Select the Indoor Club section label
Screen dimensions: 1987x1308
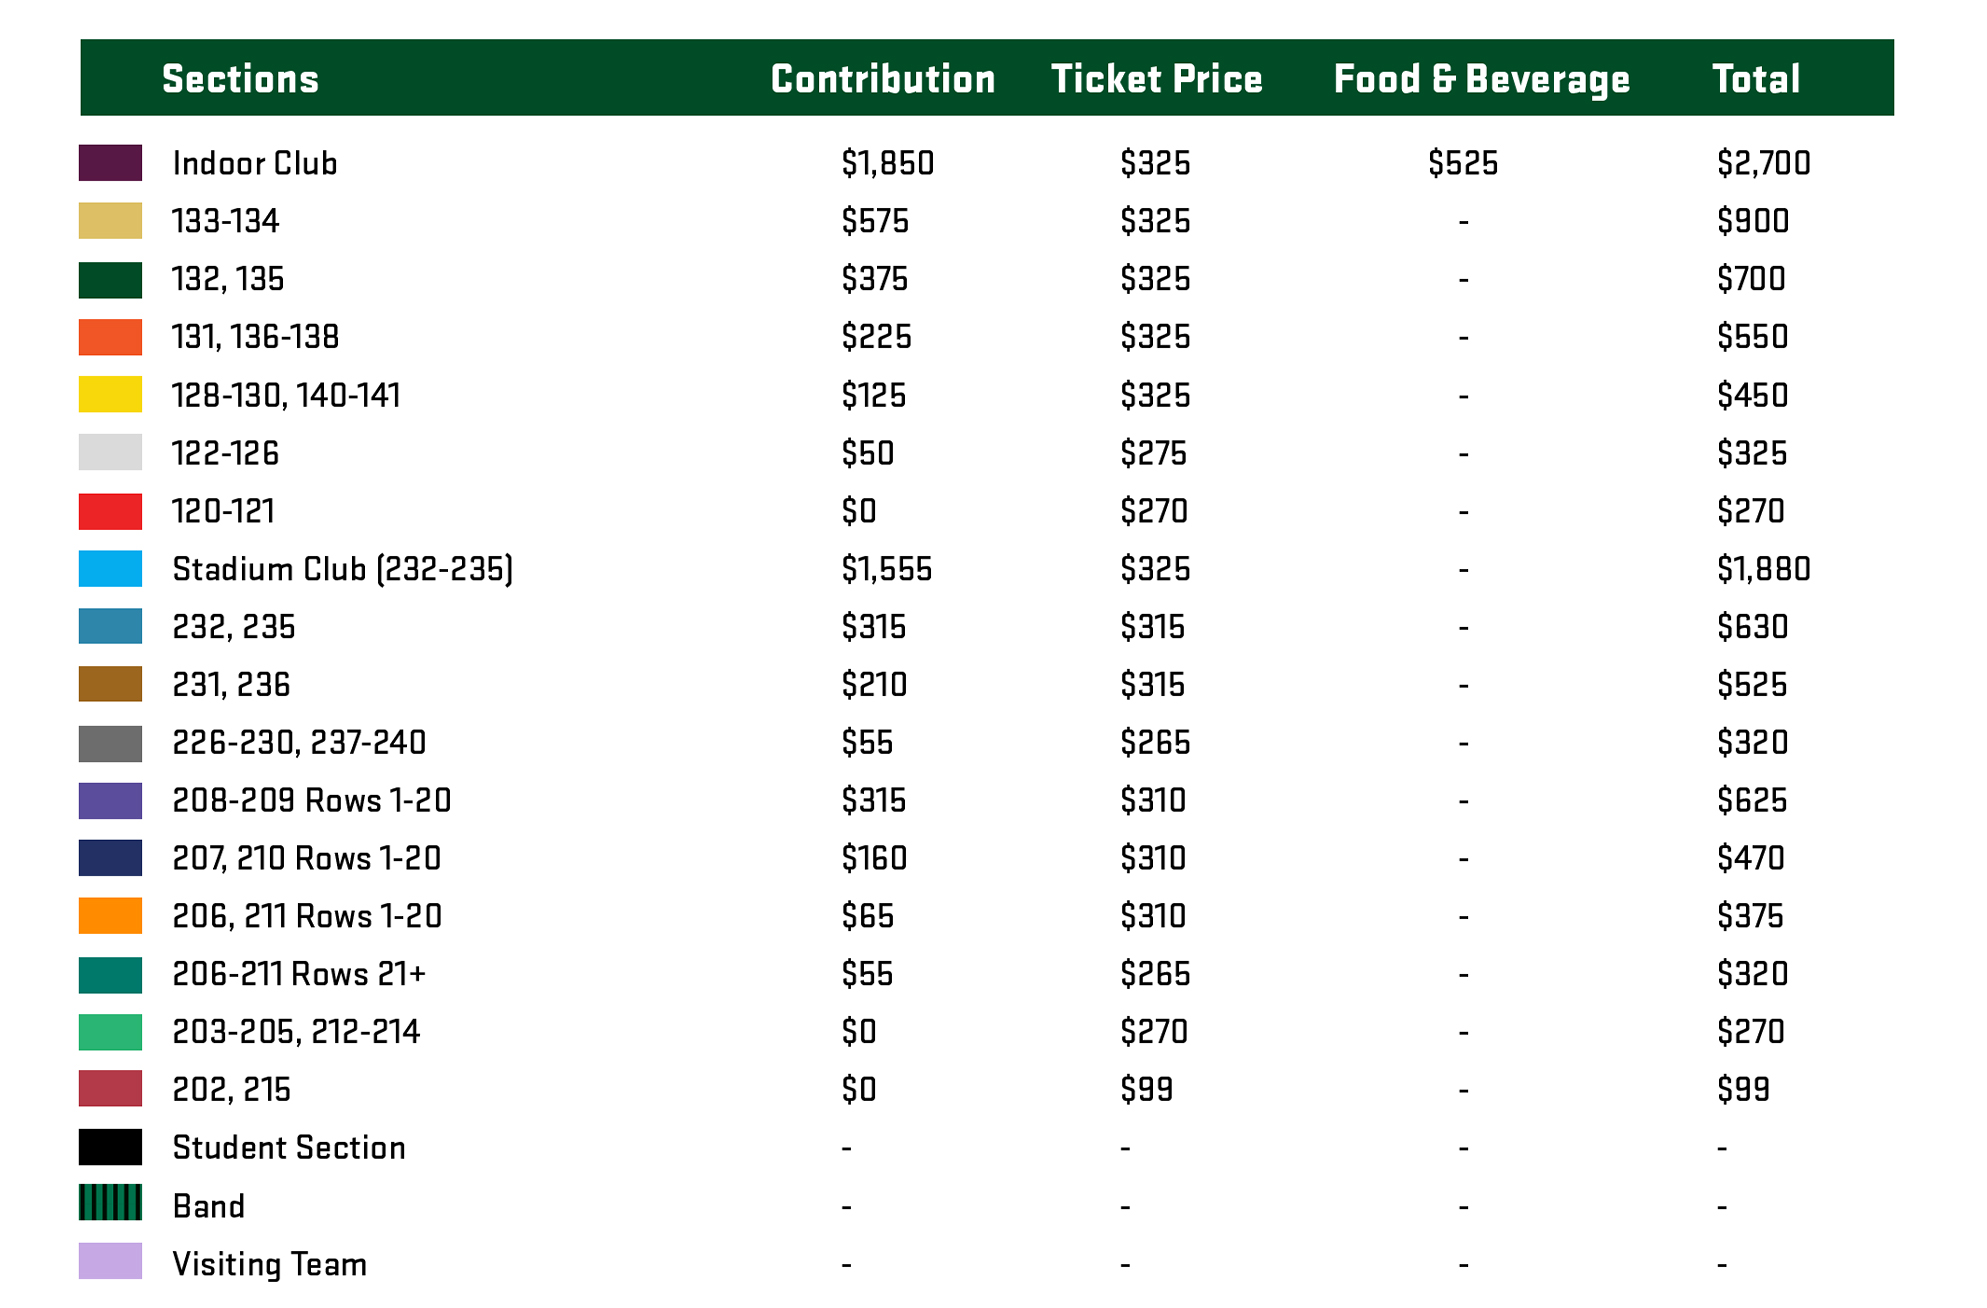click(x=255, y=163)
